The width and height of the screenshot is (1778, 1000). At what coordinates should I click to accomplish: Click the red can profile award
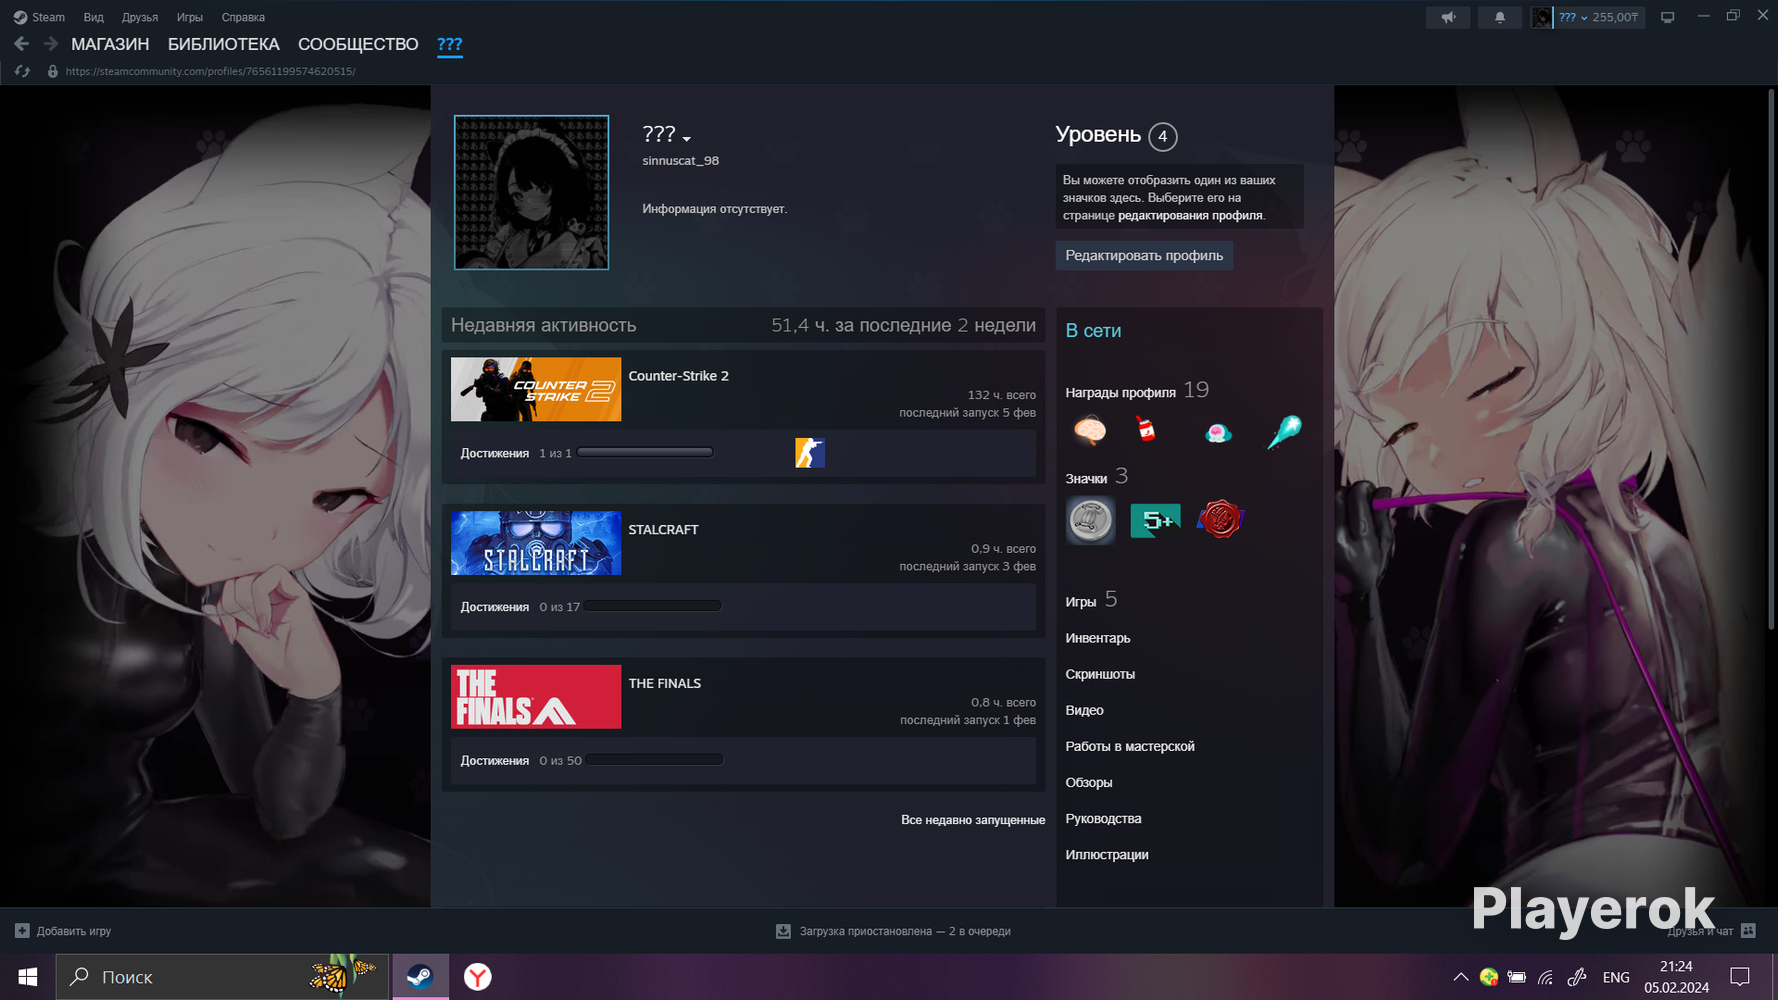click(1146, 430)
